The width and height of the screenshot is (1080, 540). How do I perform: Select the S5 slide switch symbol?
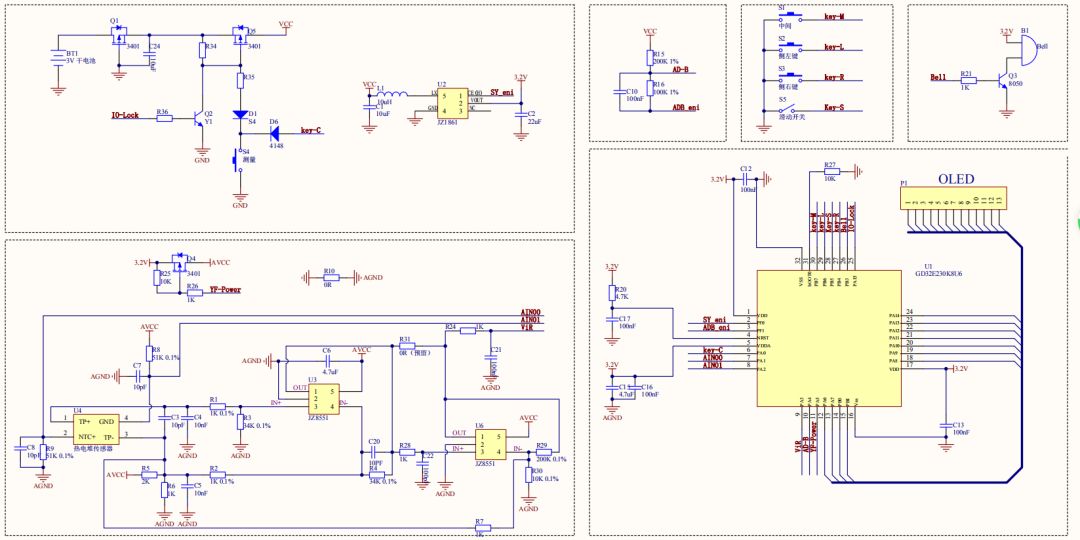click(x=790, y=106)
